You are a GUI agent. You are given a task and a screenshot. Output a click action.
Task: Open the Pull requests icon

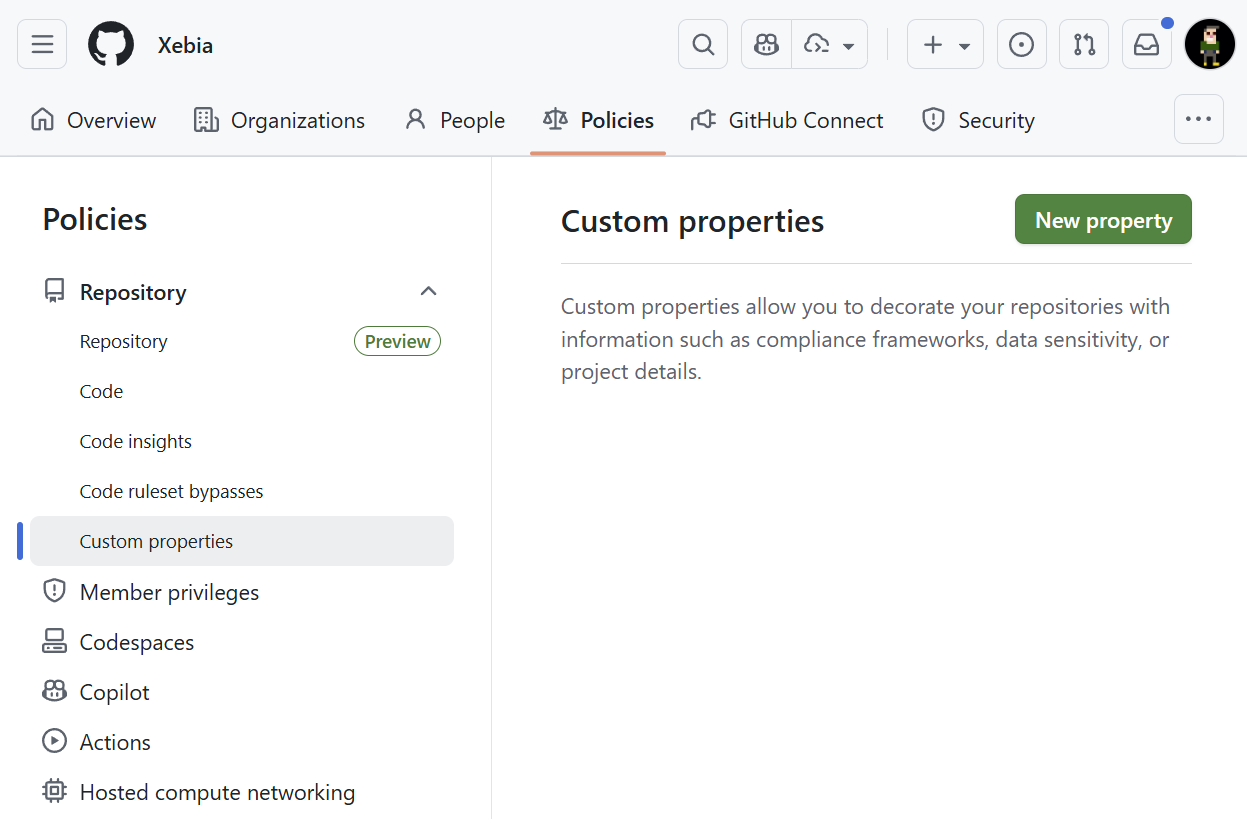pyautogui.click(x=1084, y=45)
